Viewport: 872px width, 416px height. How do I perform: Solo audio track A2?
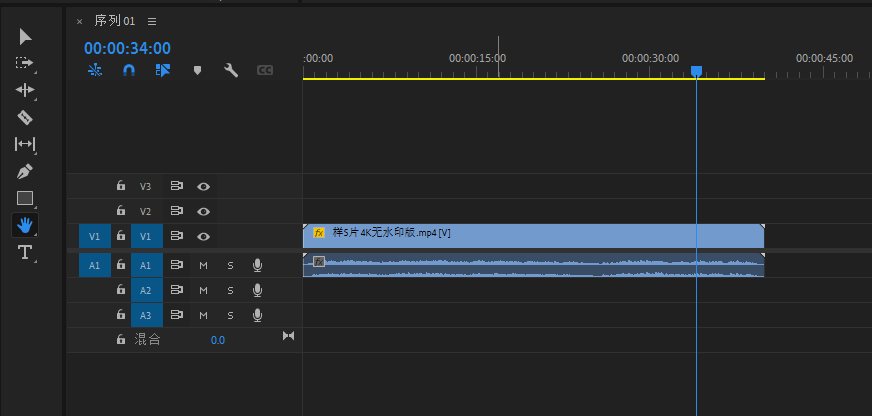(229, 290)
